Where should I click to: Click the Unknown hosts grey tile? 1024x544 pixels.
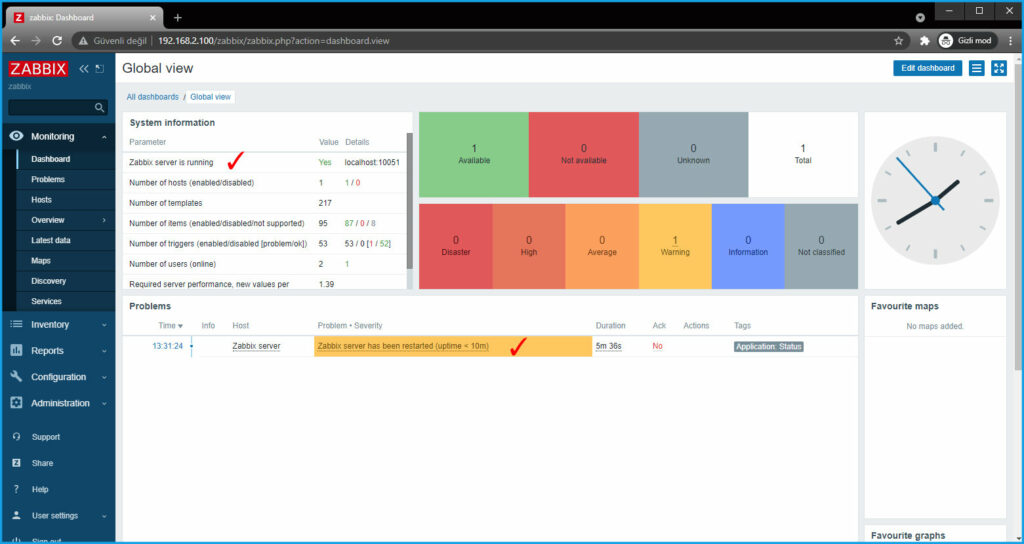click(694, 155)
